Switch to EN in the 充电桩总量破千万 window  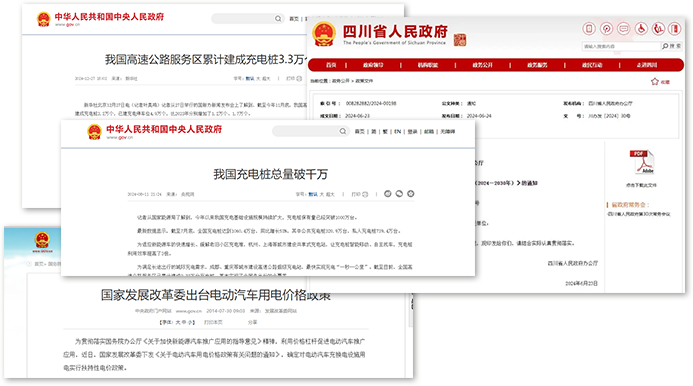click(x=397, y=132)
